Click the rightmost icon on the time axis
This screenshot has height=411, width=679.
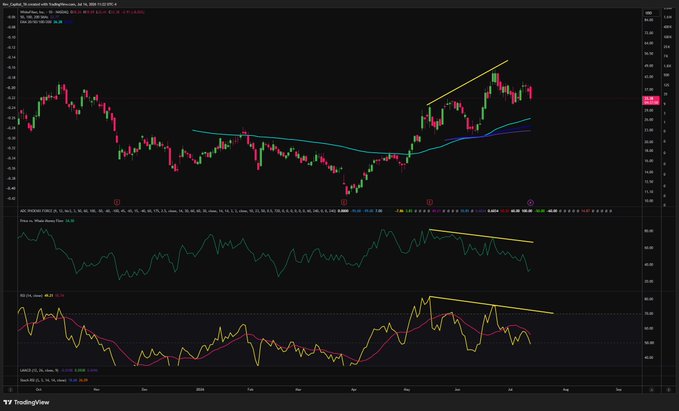(667, 389)
